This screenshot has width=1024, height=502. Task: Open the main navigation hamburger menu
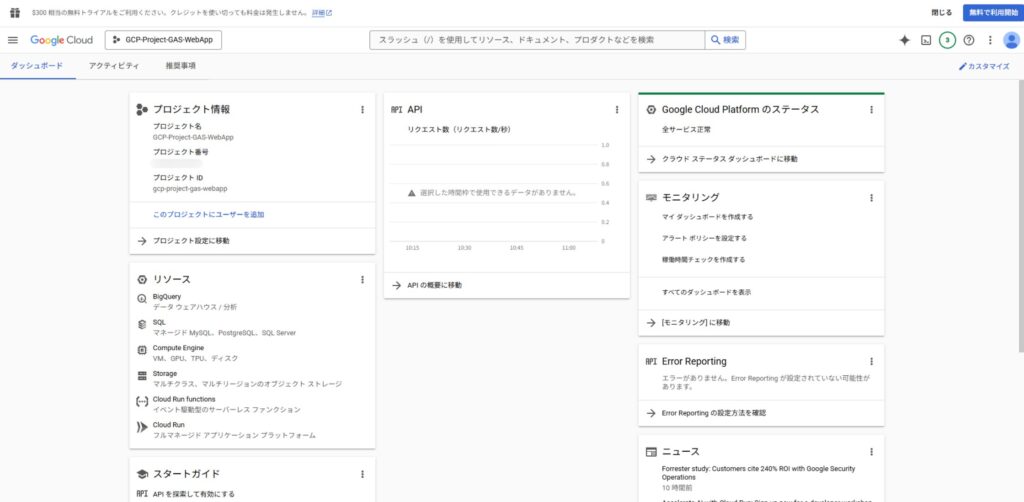coord(13,40)
